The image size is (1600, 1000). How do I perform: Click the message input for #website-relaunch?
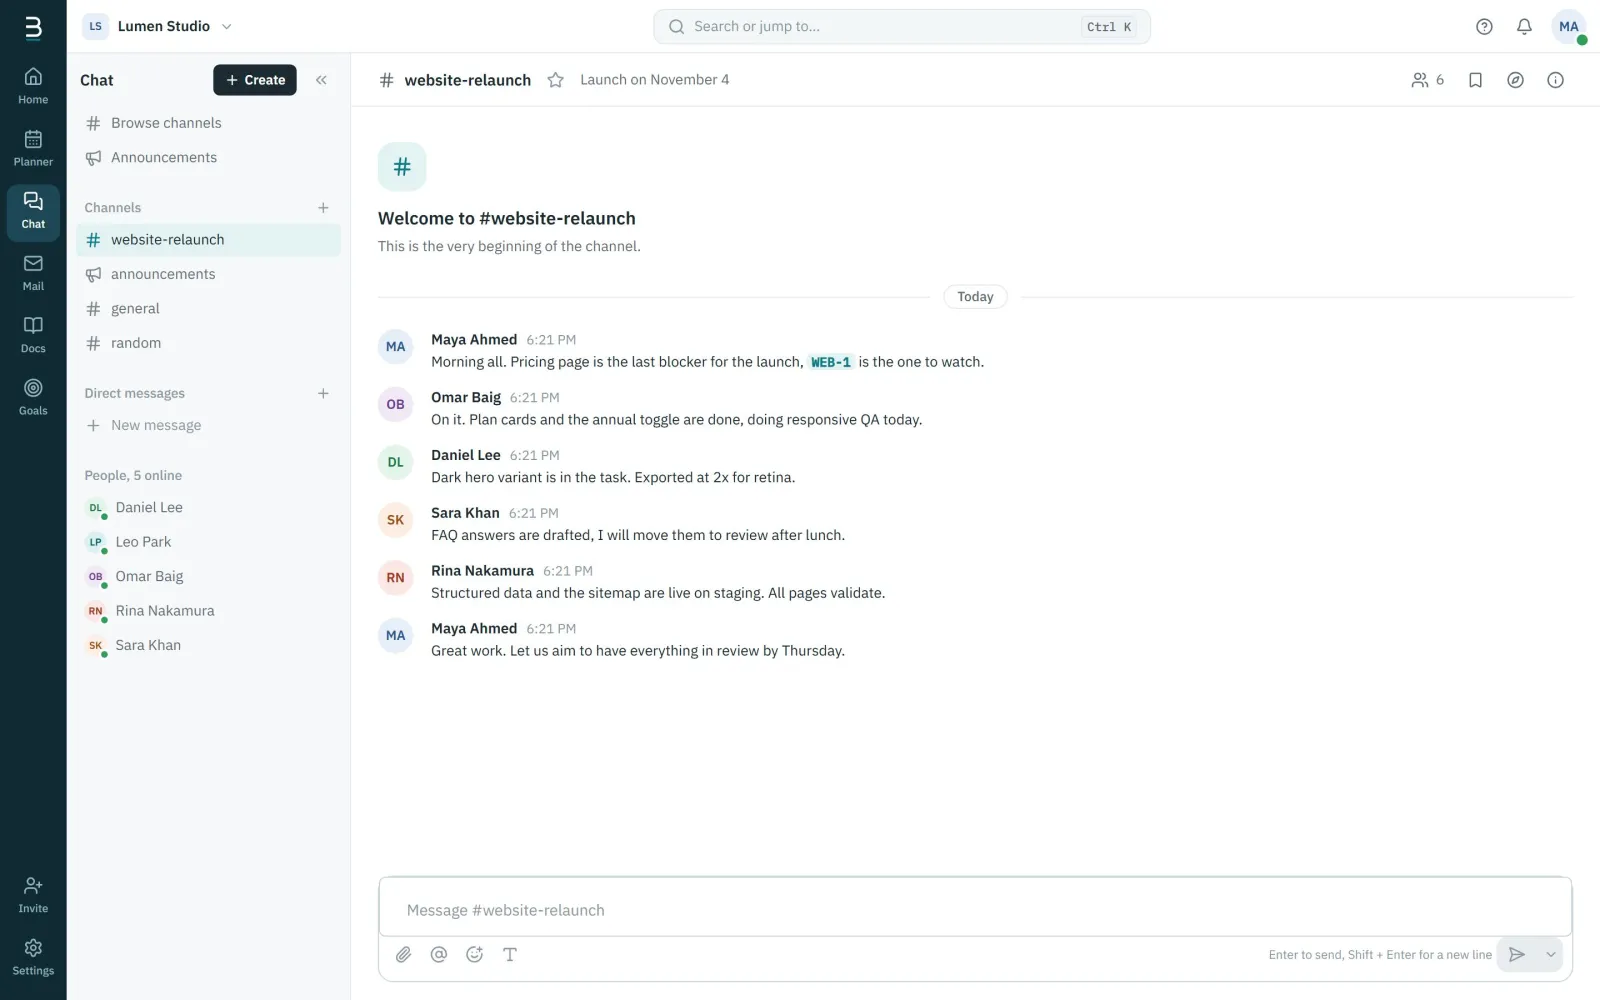[975, 910]
